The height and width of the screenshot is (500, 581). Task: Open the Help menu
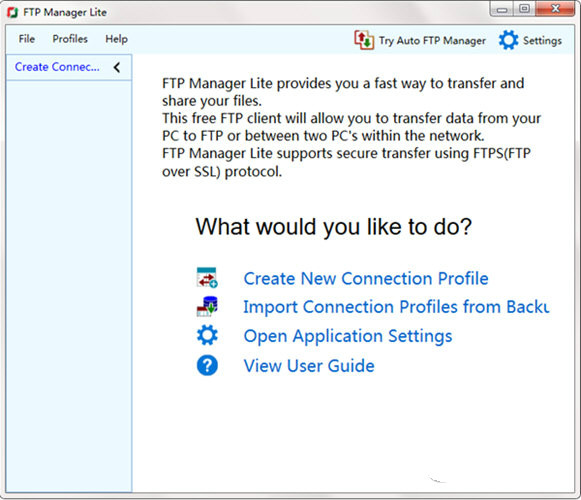click(116, 39)
